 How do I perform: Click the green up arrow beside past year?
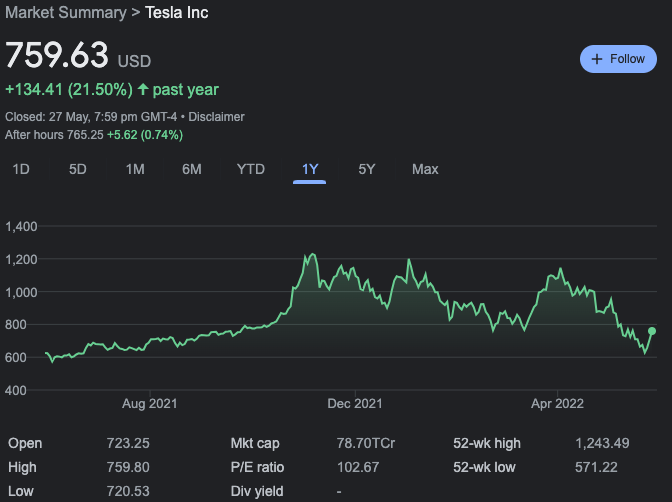143,90
